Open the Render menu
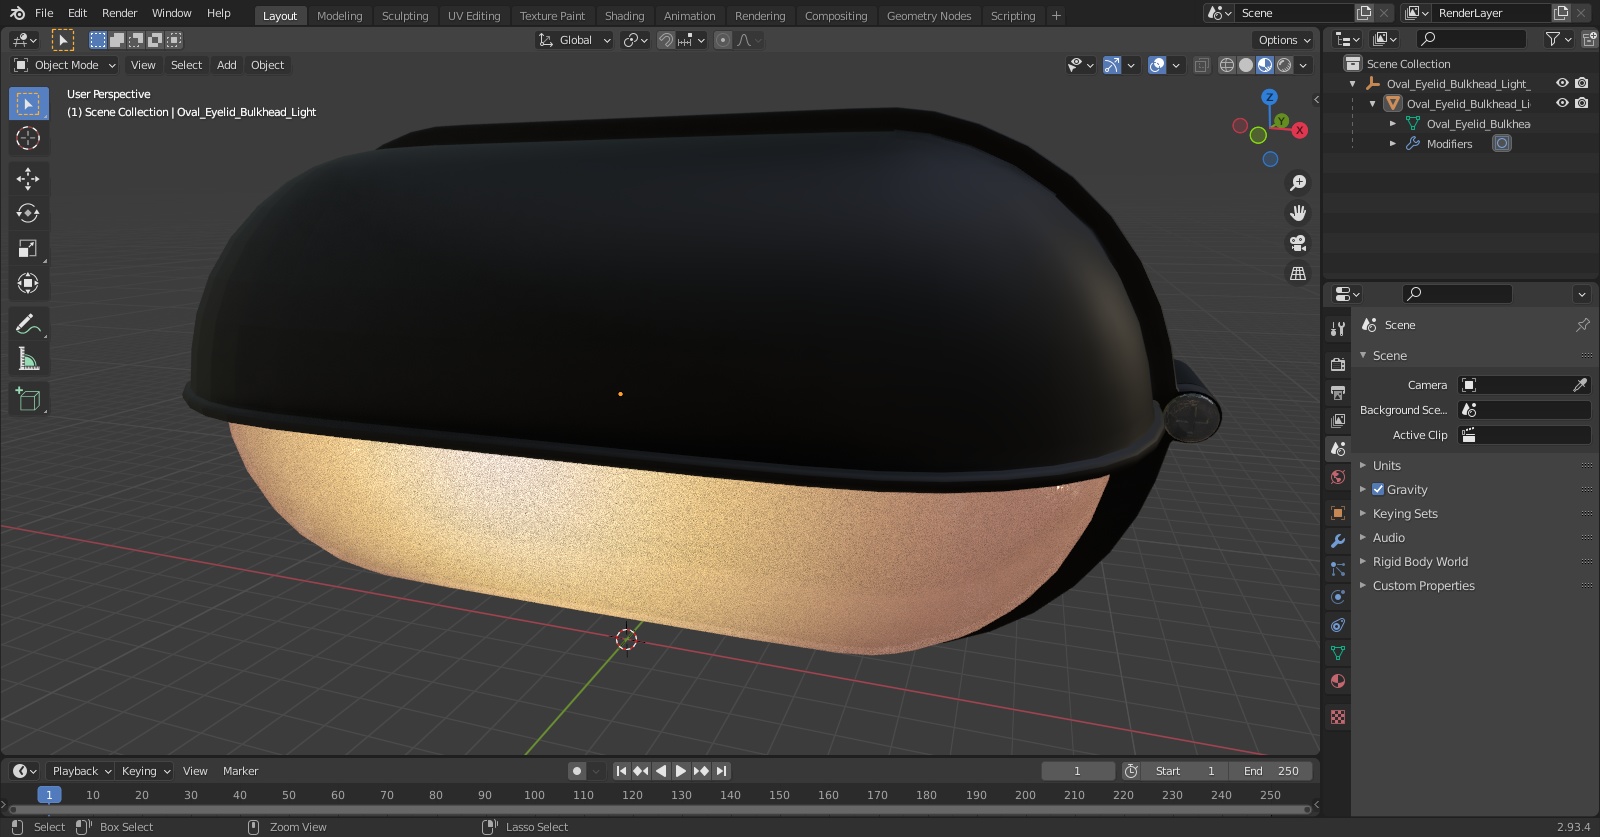 (x=119, y=13)
